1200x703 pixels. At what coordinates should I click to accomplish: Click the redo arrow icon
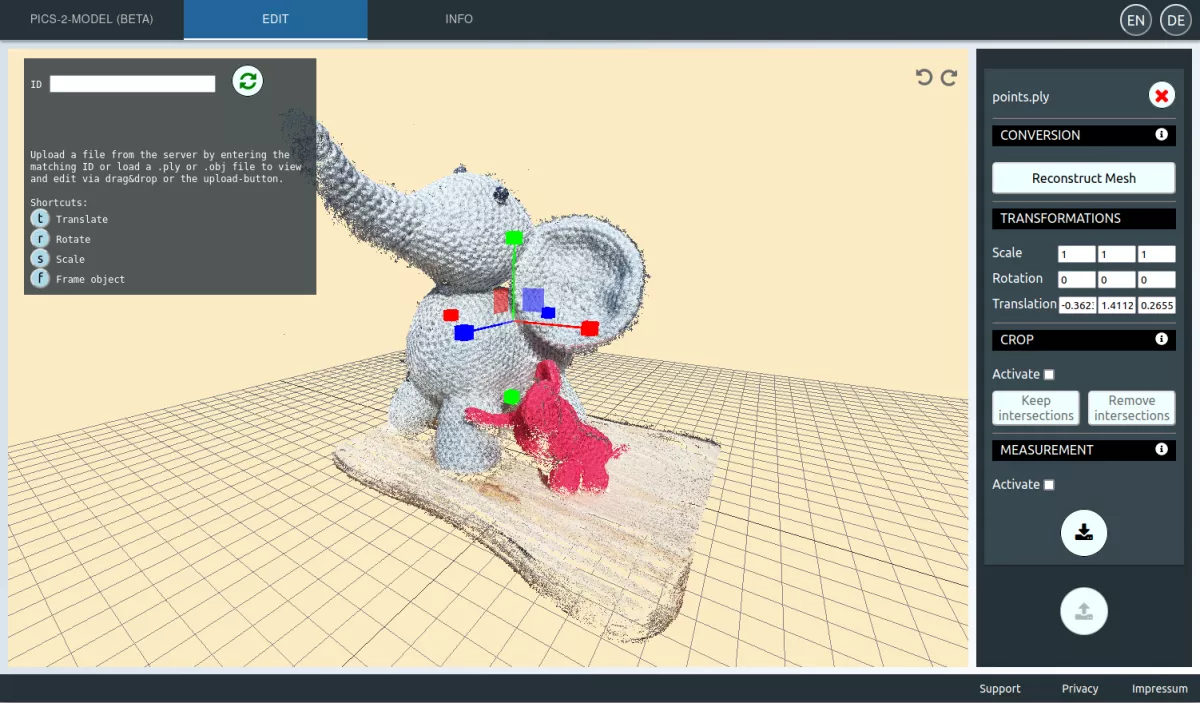pos(949,78)
